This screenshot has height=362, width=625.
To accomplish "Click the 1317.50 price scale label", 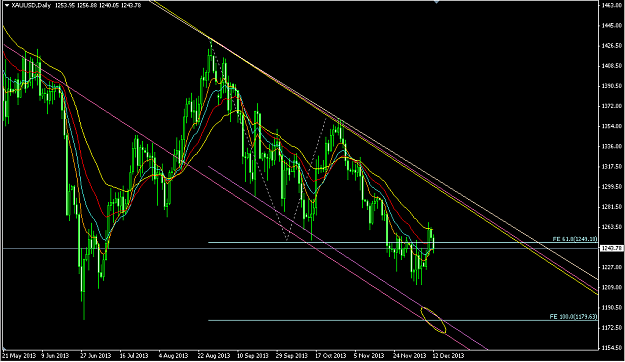I will (611, 166).
